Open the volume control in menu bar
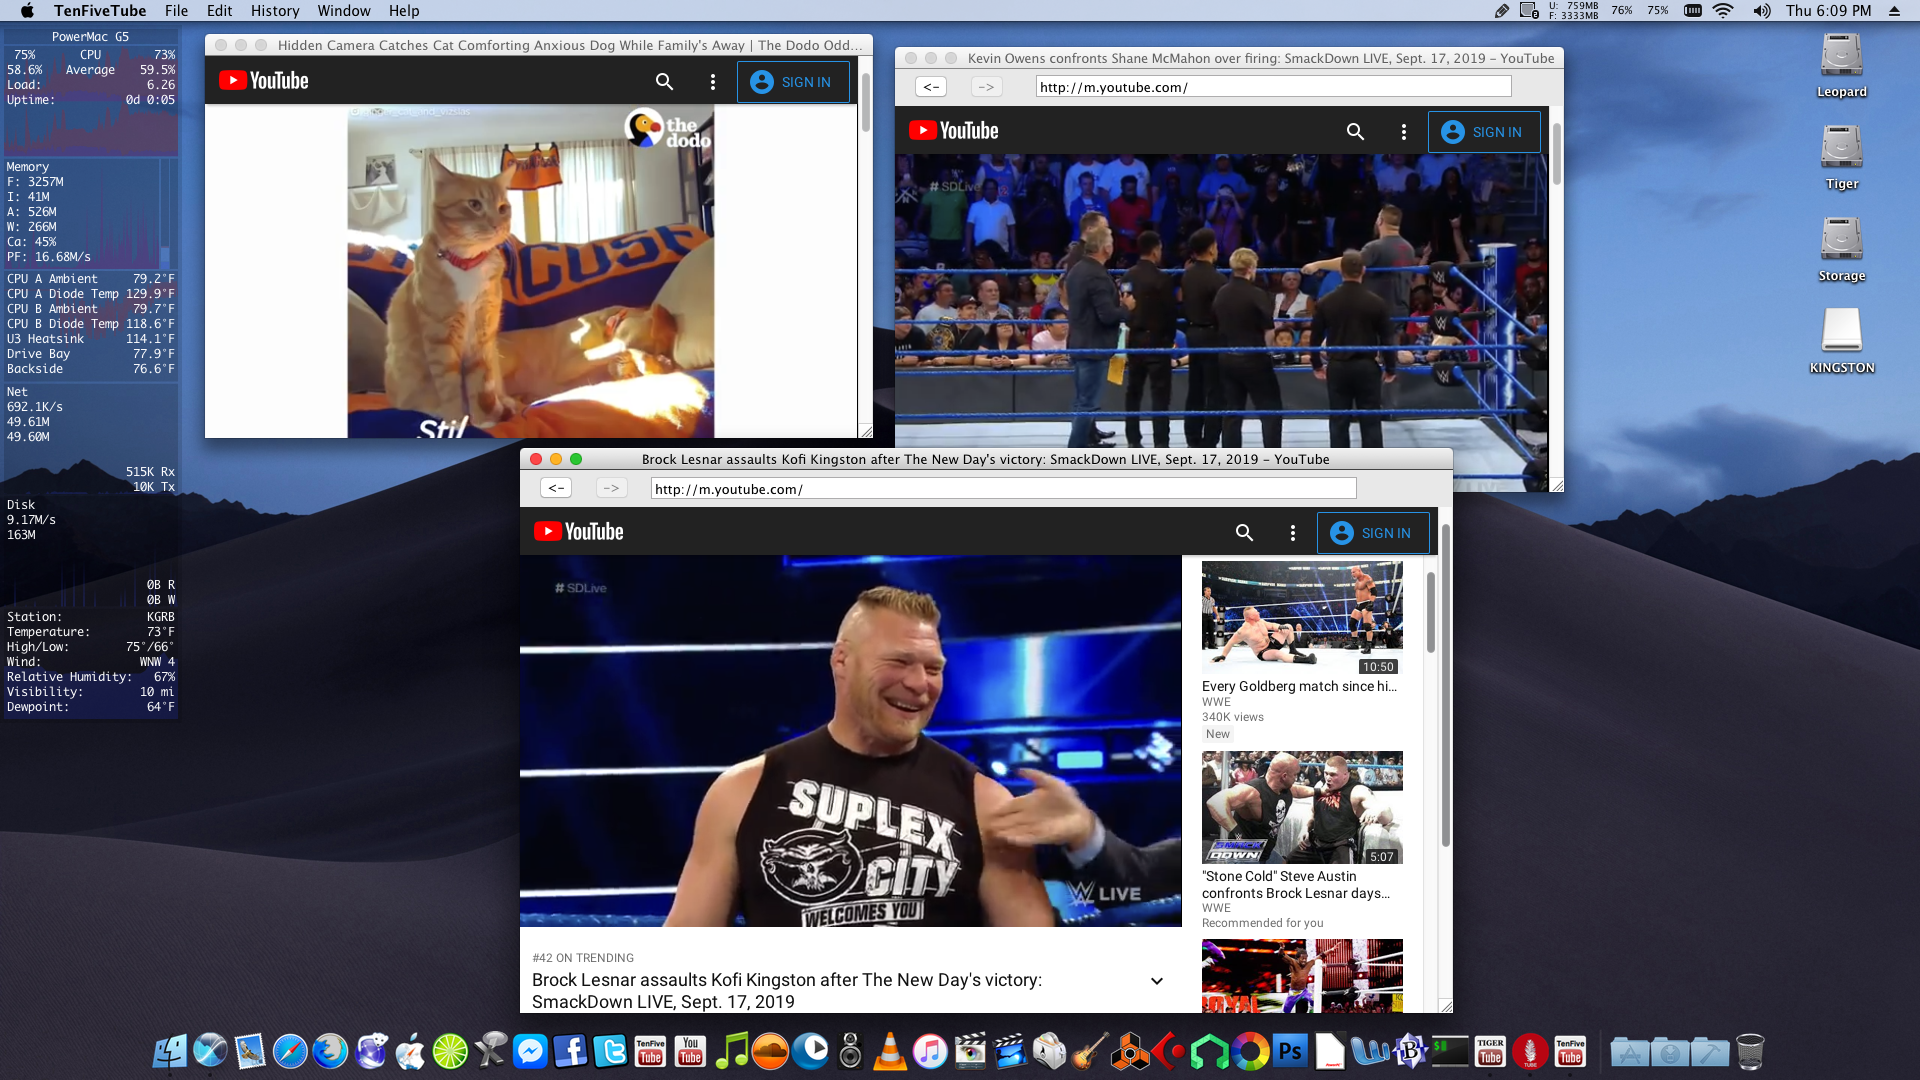The height and width of the screenshot is (1080, 1920). [x=1761, y=11]
